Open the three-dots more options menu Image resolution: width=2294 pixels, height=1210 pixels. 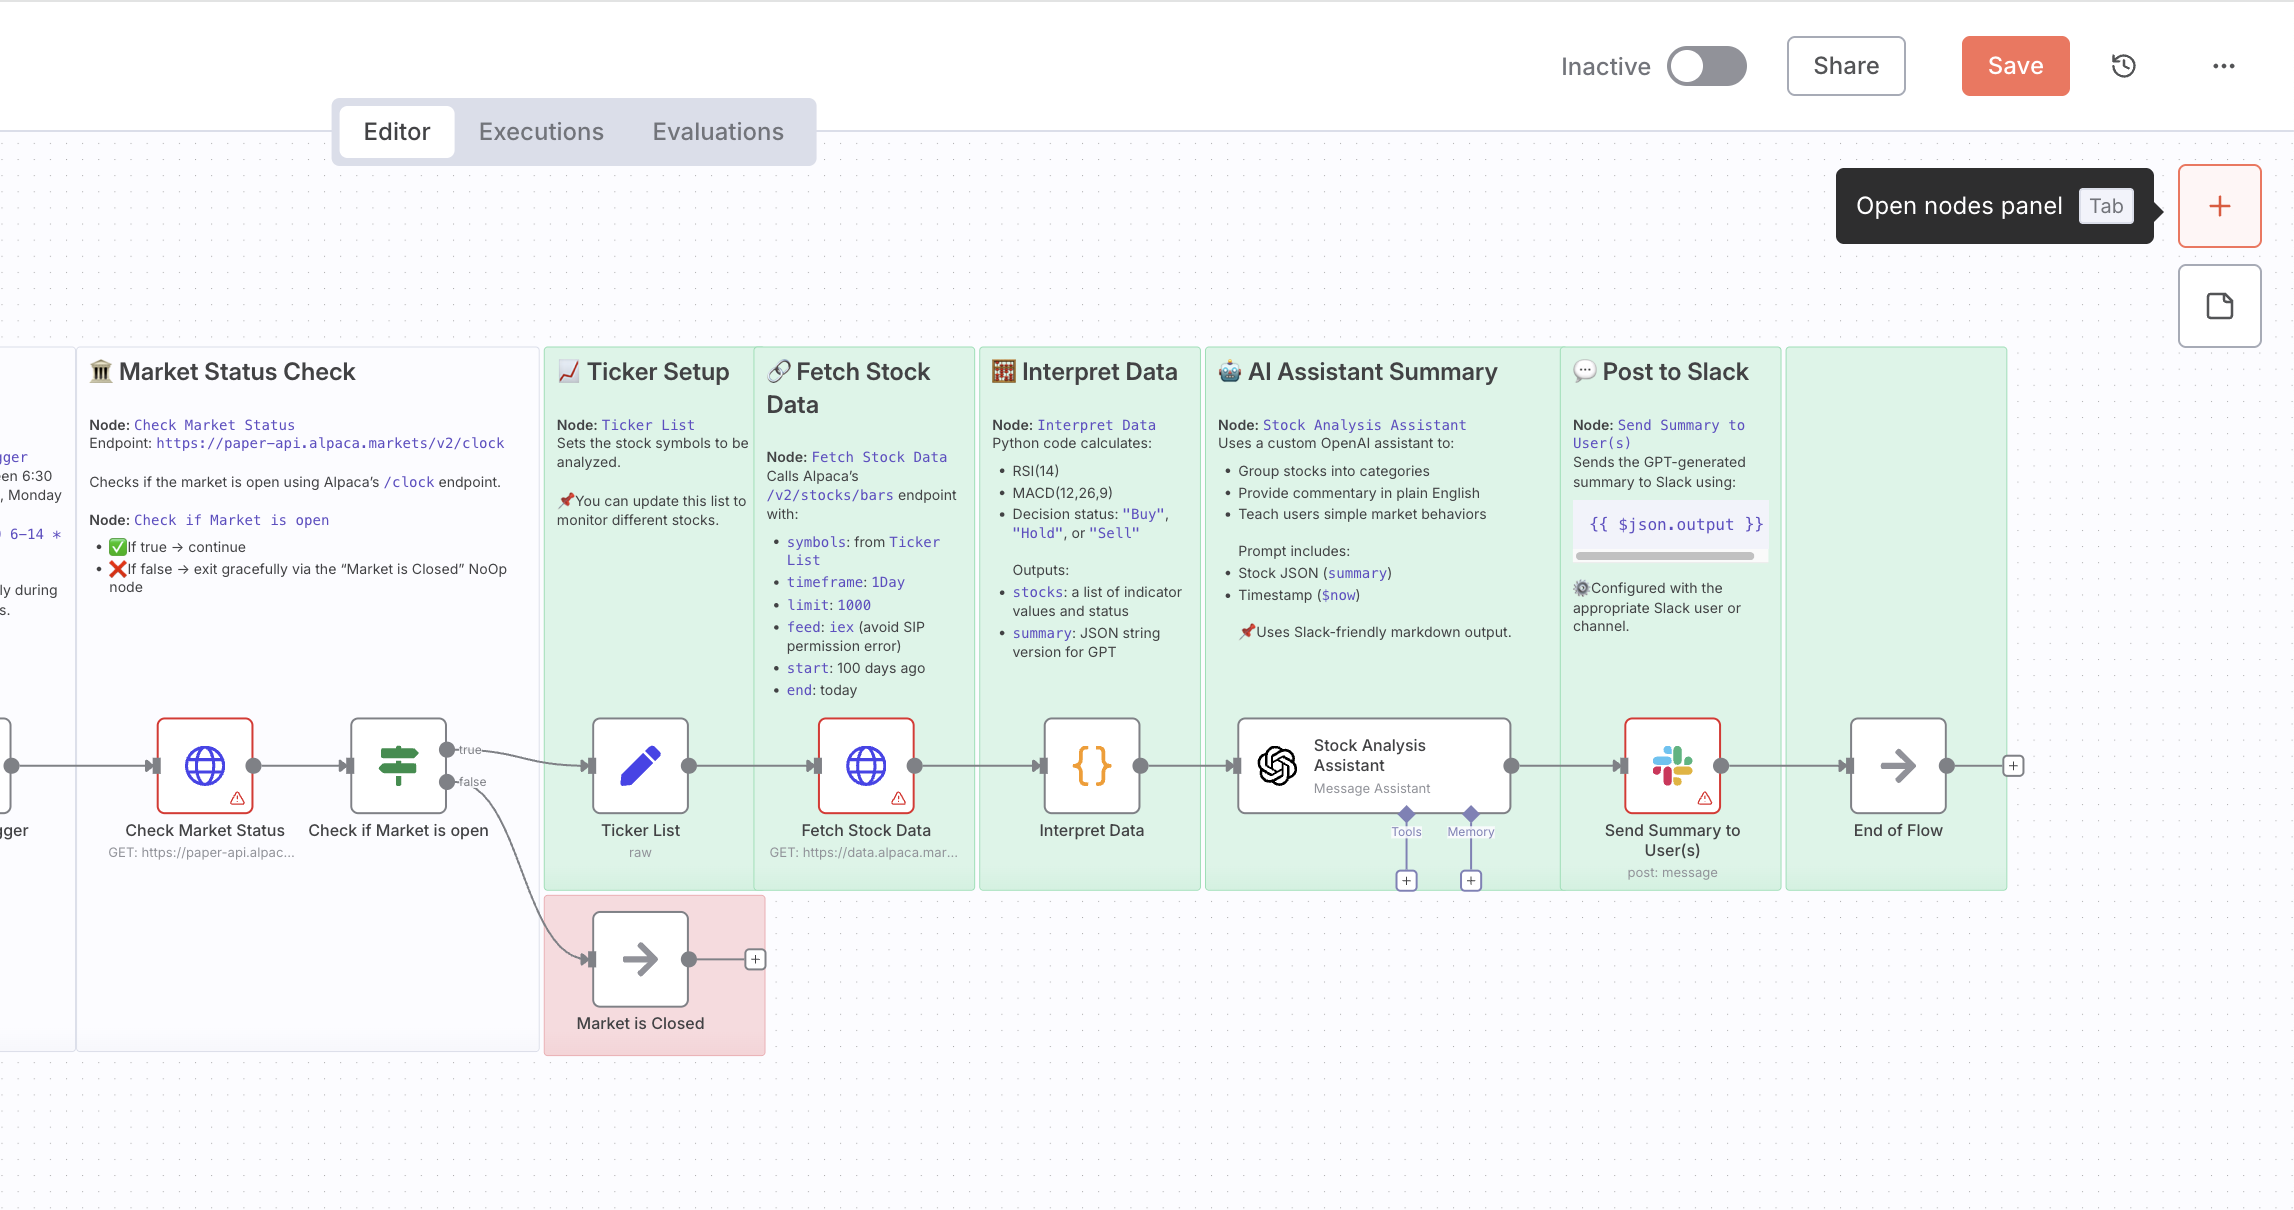(2223, 66)
